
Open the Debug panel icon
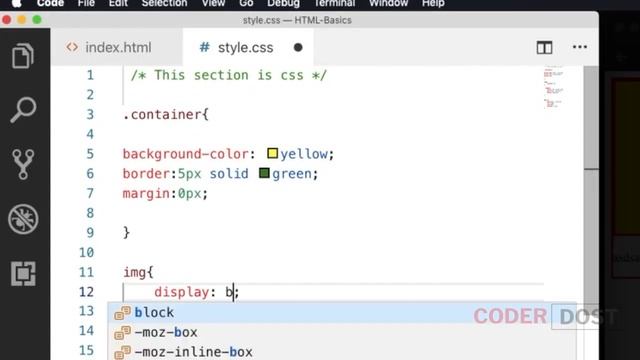point(23,219)
